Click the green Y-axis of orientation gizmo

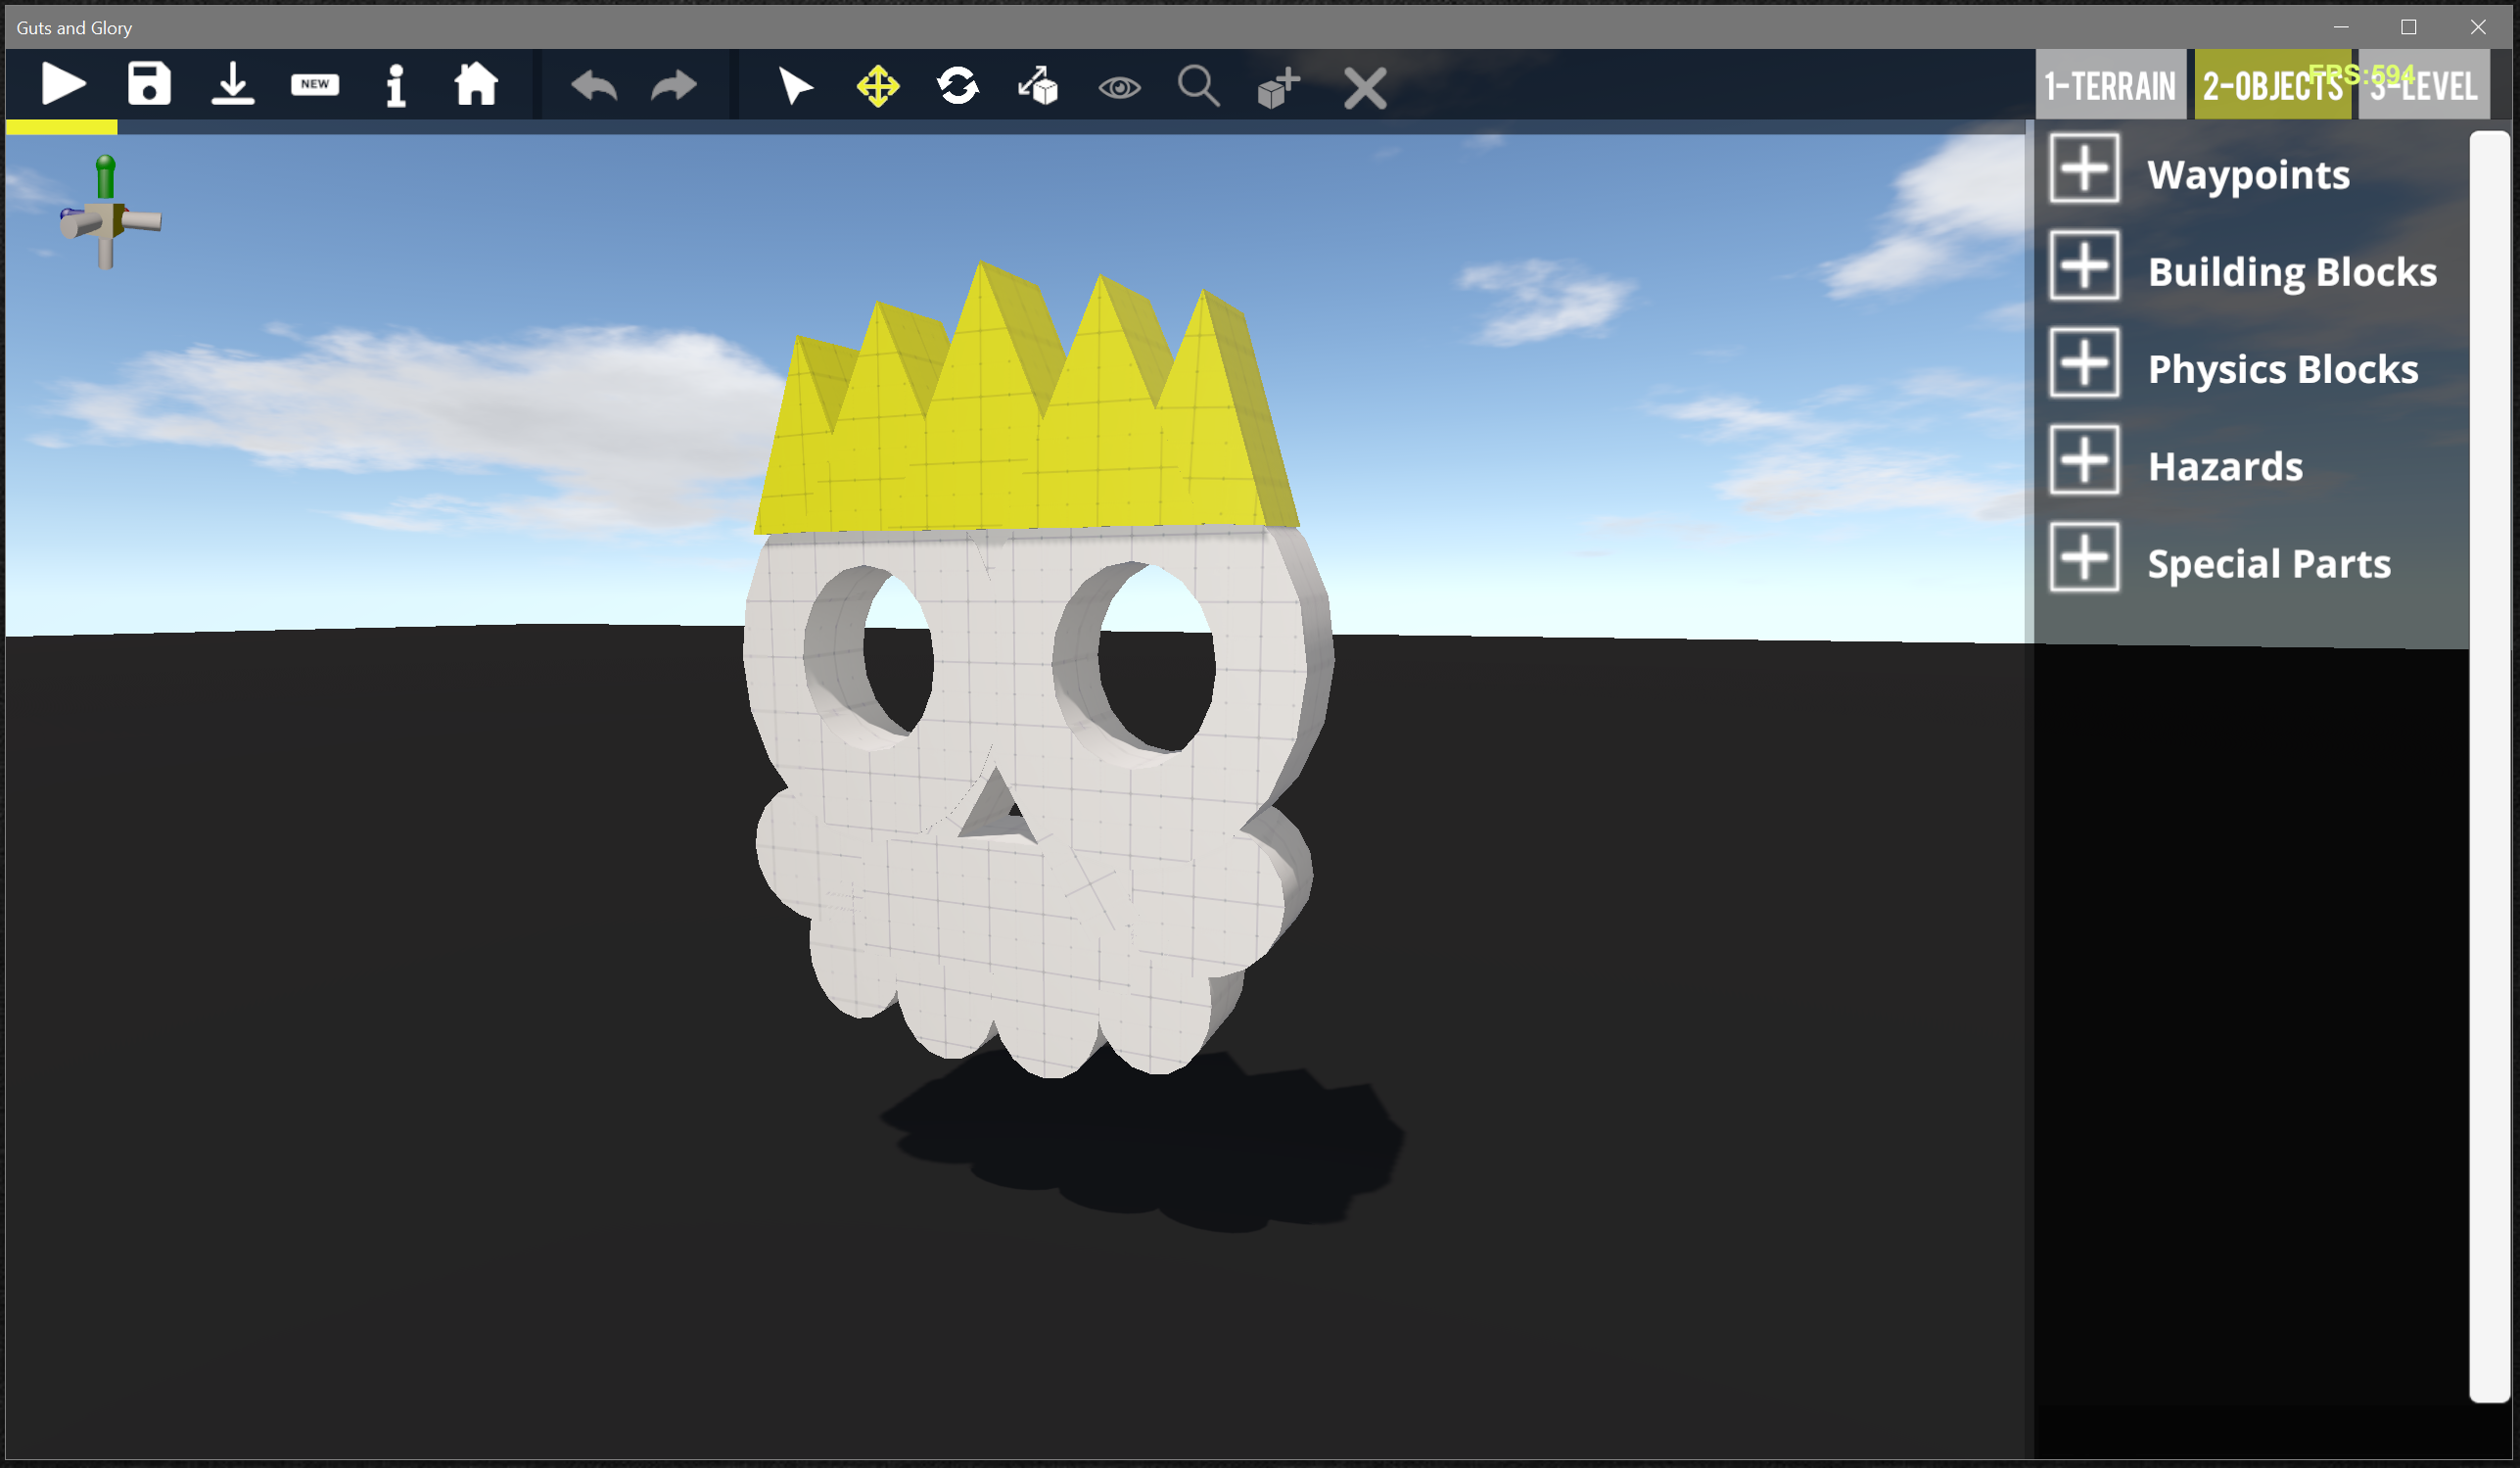click(x=105, y=177)
